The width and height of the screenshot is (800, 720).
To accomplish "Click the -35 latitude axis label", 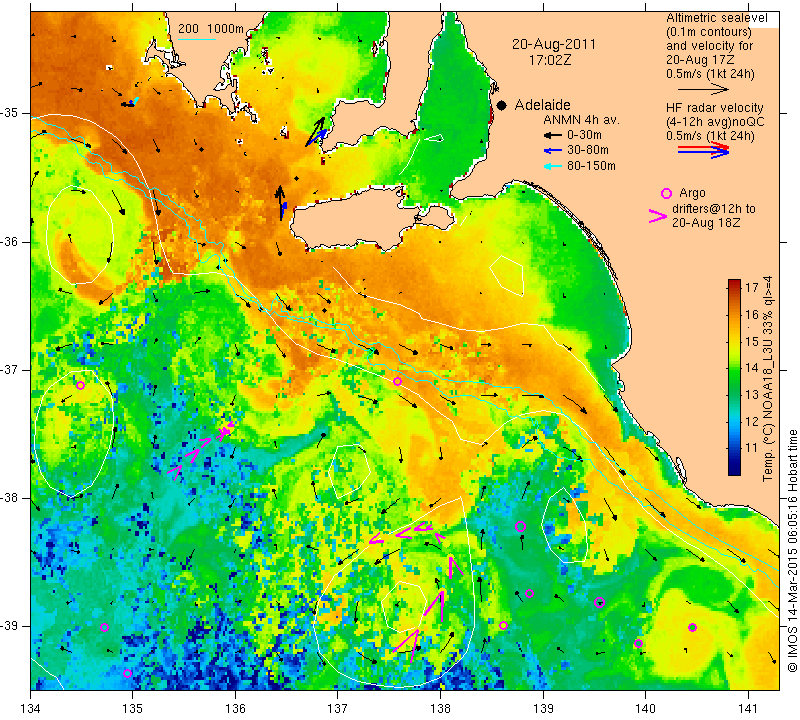I will click(10, 113).
